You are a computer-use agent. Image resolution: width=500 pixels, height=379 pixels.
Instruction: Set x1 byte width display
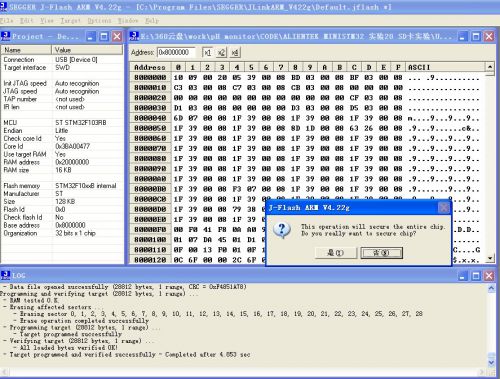(x=207, y=53)
